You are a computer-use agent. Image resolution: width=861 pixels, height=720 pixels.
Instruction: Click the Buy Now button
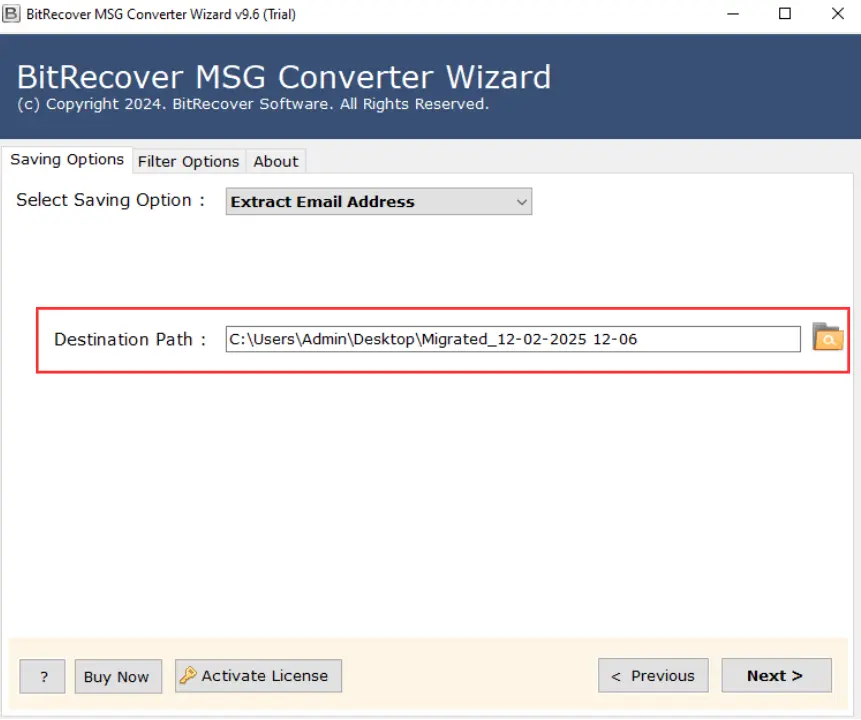click(x=118, y=677)
